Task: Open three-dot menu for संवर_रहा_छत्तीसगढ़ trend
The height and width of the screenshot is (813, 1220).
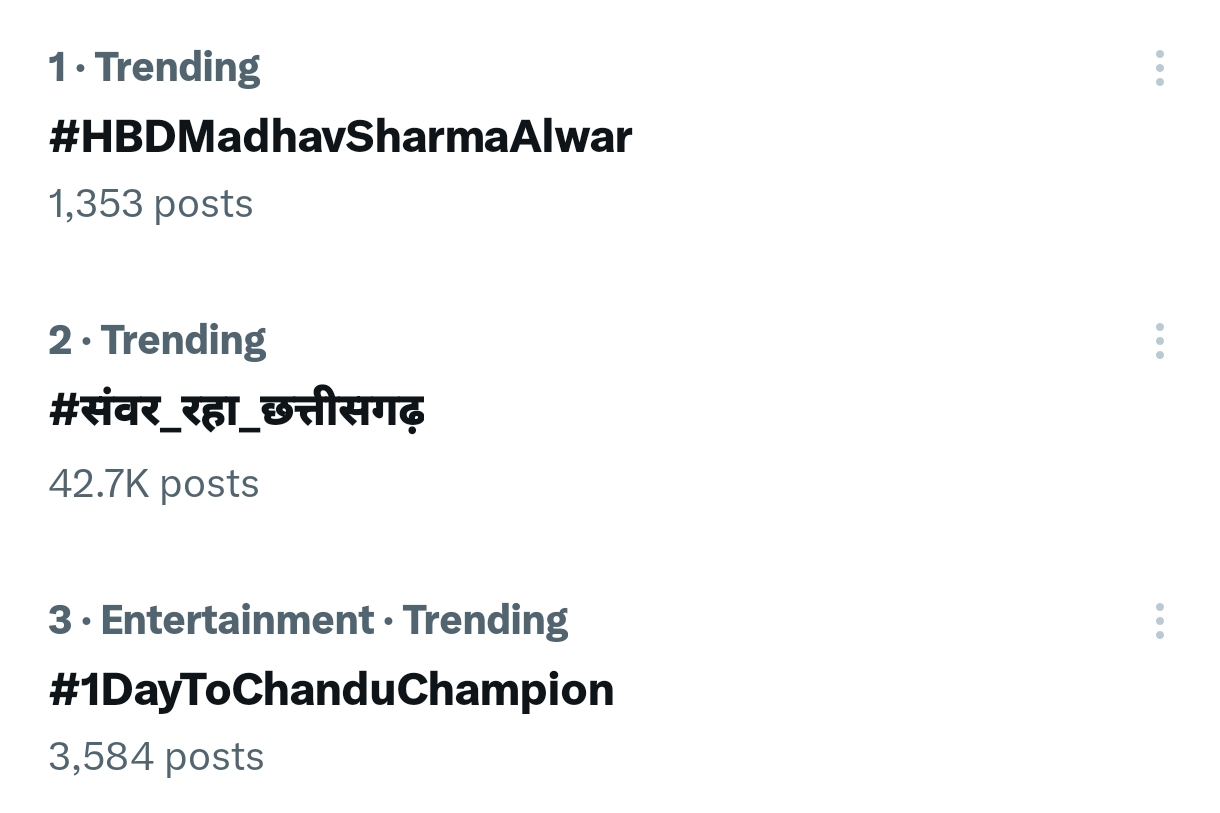Action: (1159, 341)
